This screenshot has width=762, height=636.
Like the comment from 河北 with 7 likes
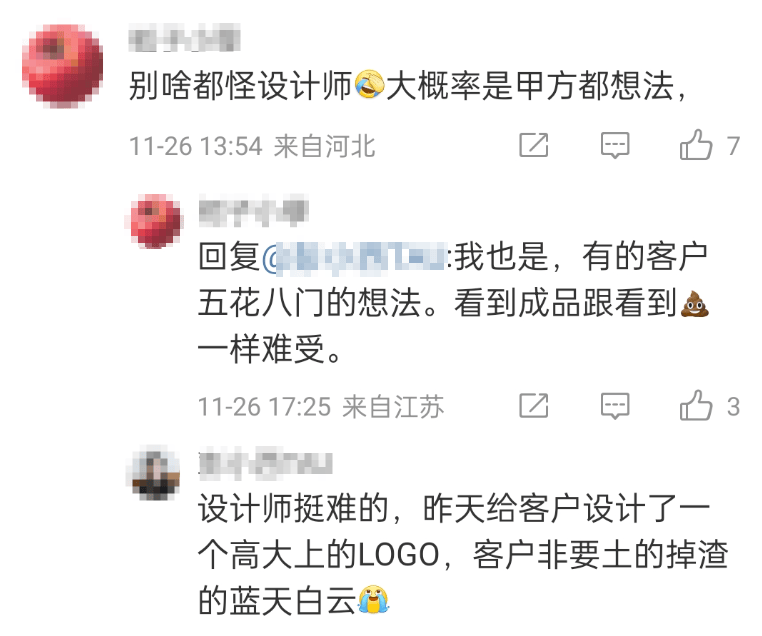click(696, 145)
